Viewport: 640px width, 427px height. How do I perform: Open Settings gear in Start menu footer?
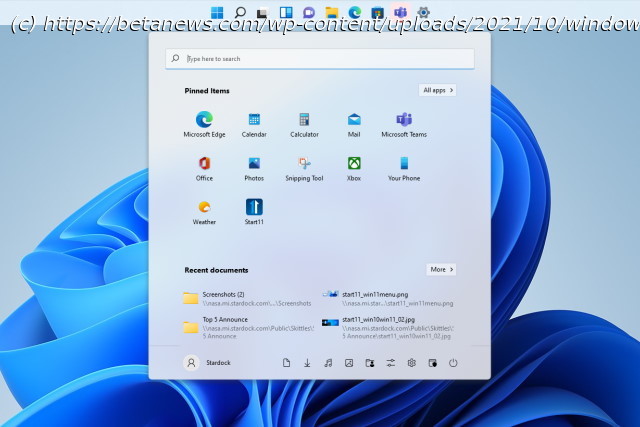pyautogui.click(x=411, y=363)
